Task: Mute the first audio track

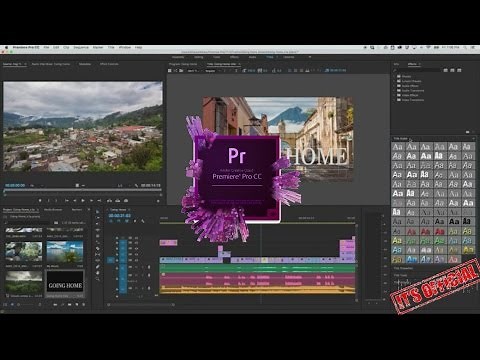Action: click(x=136, y=267)
